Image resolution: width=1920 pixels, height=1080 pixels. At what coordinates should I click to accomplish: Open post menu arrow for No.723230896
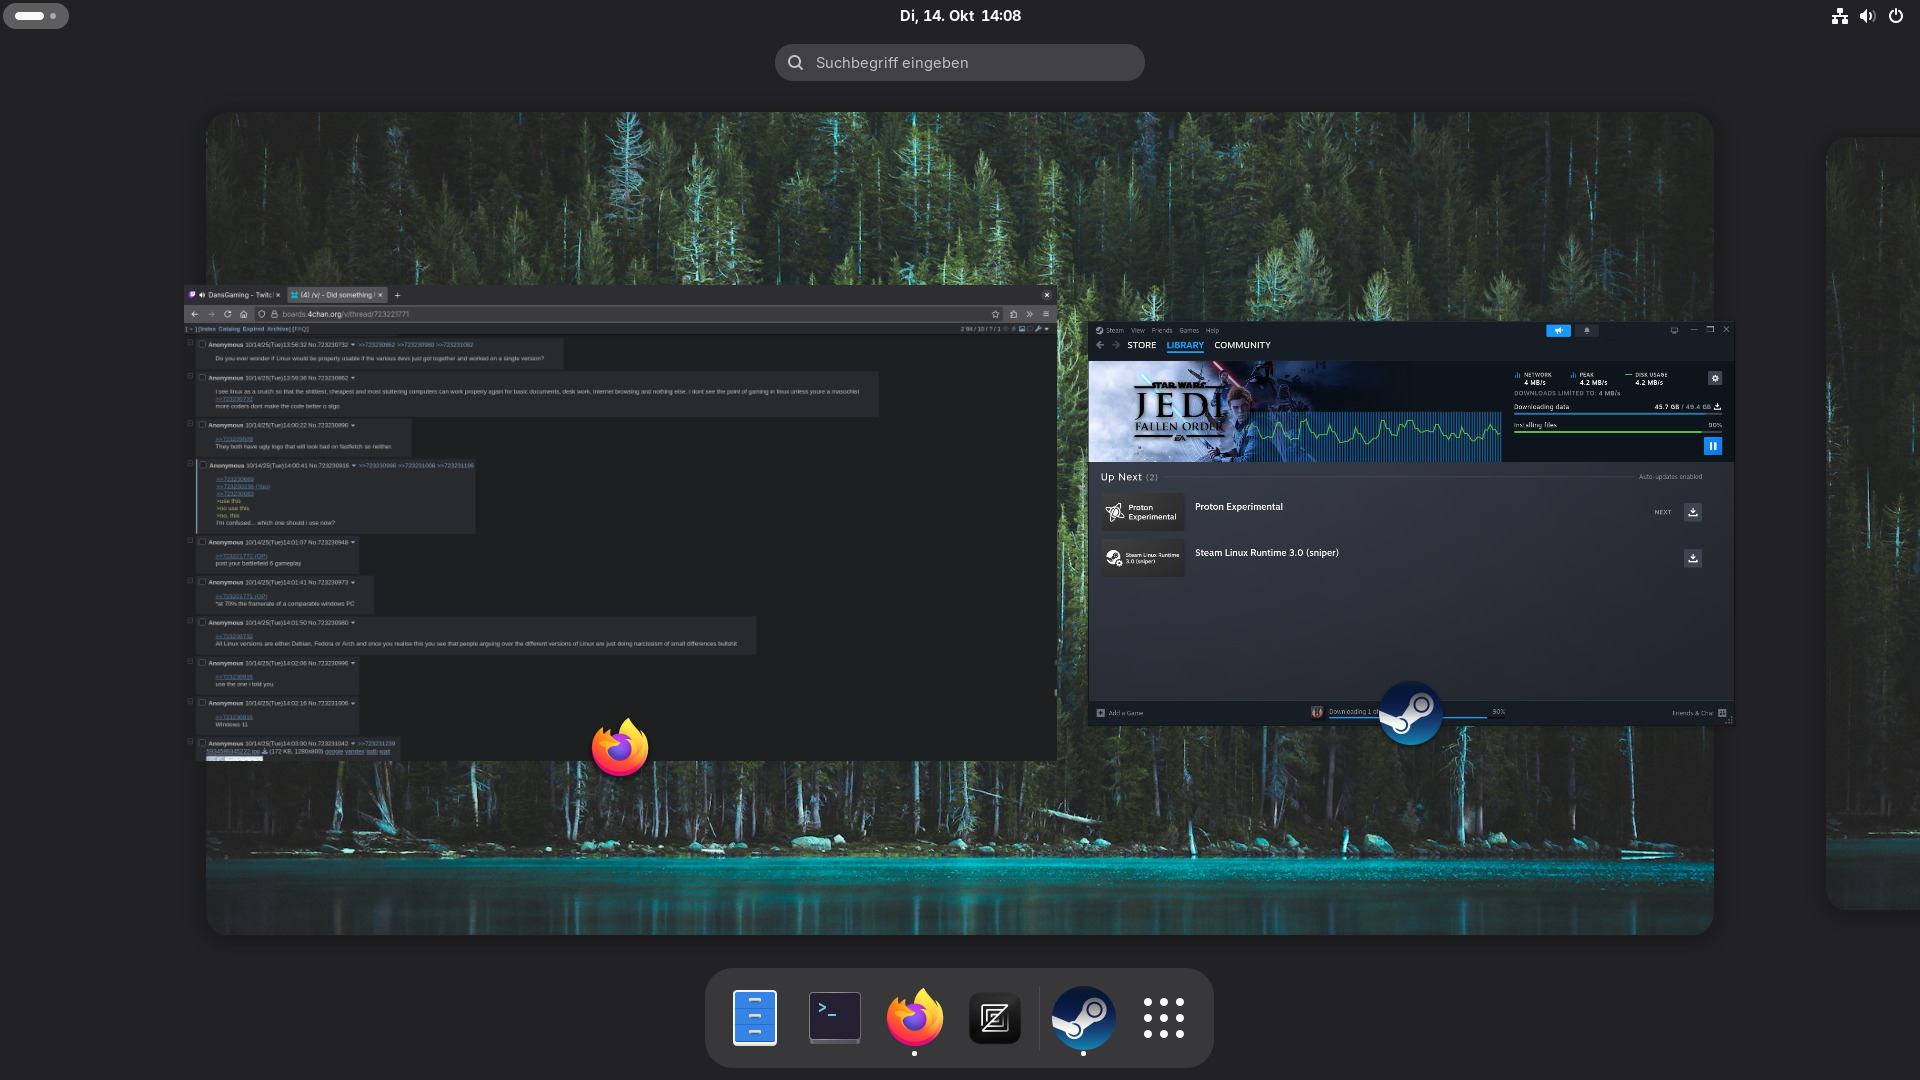pos(353,425)
